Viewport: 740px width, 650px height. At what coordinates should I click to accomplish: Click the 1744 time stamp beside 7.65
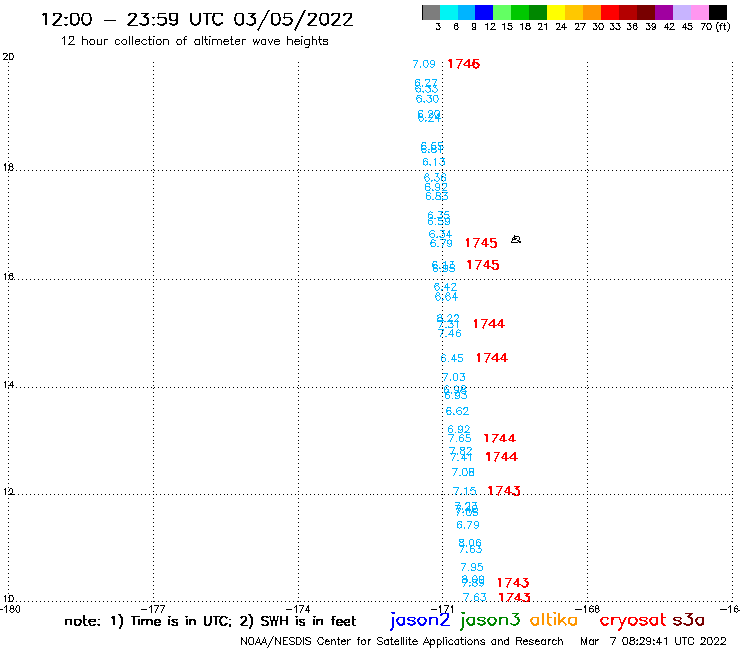[500, 438]
